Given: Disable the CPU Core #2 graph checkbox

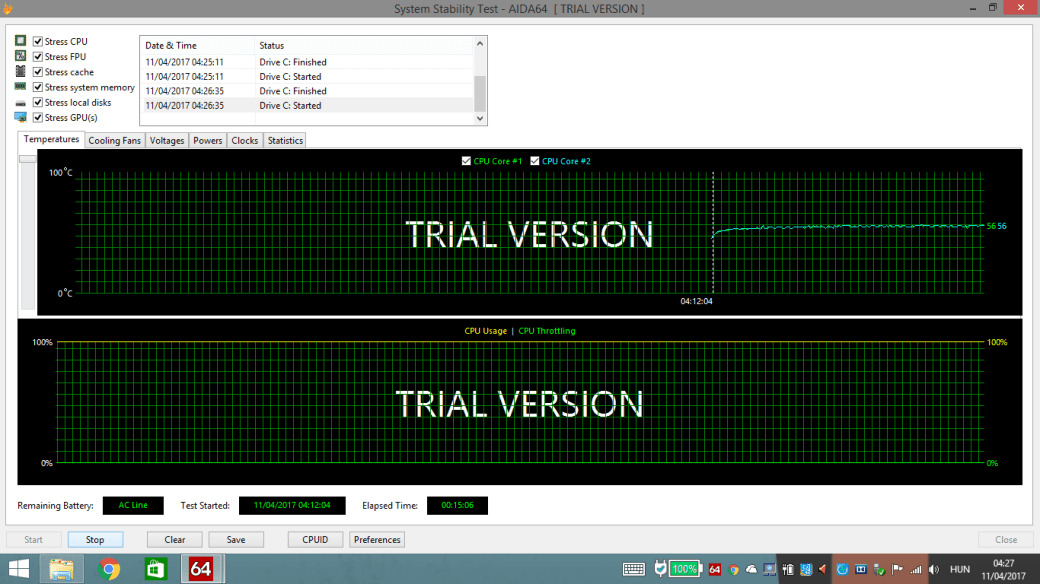Looking at the screenshot, I should (x=534, y=161).
